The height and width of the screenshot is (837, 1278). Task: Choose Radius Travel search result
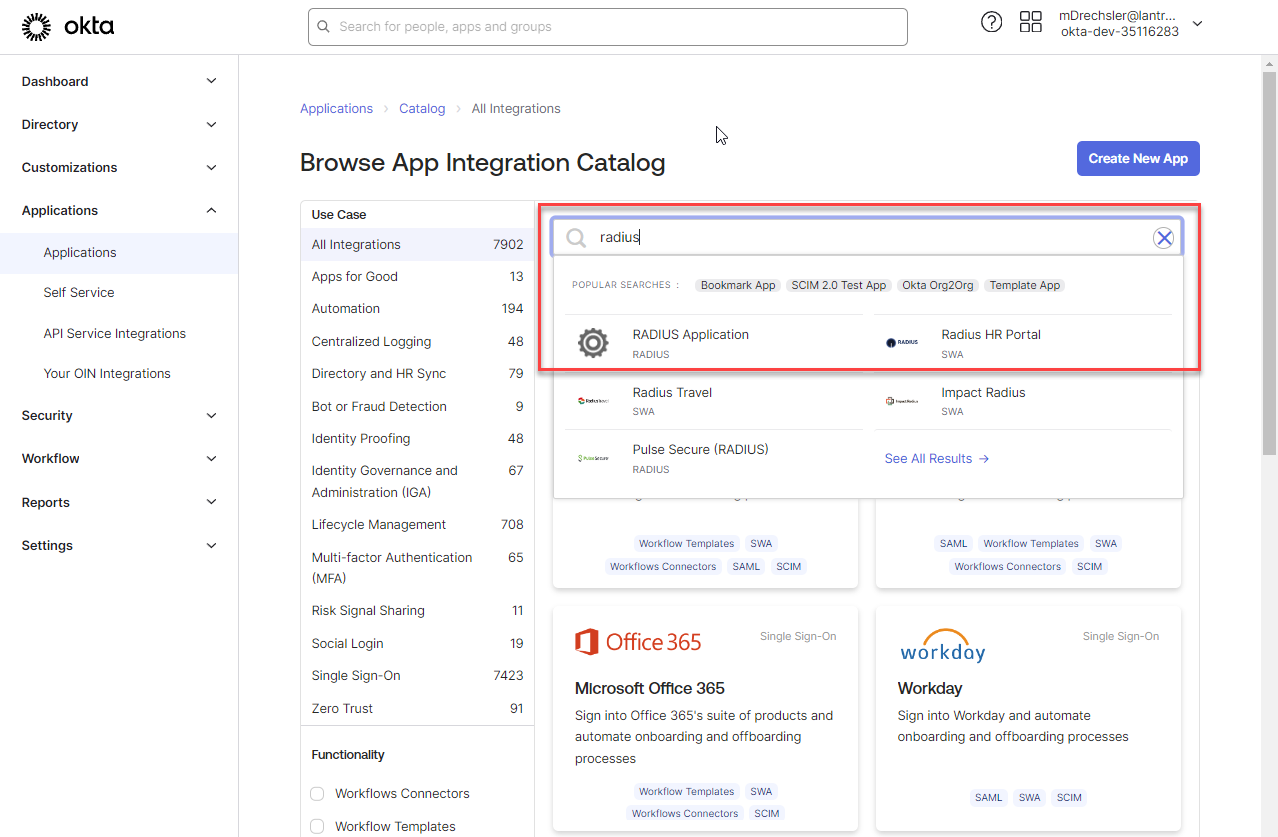pyautogui.click(x=714, y=401)
